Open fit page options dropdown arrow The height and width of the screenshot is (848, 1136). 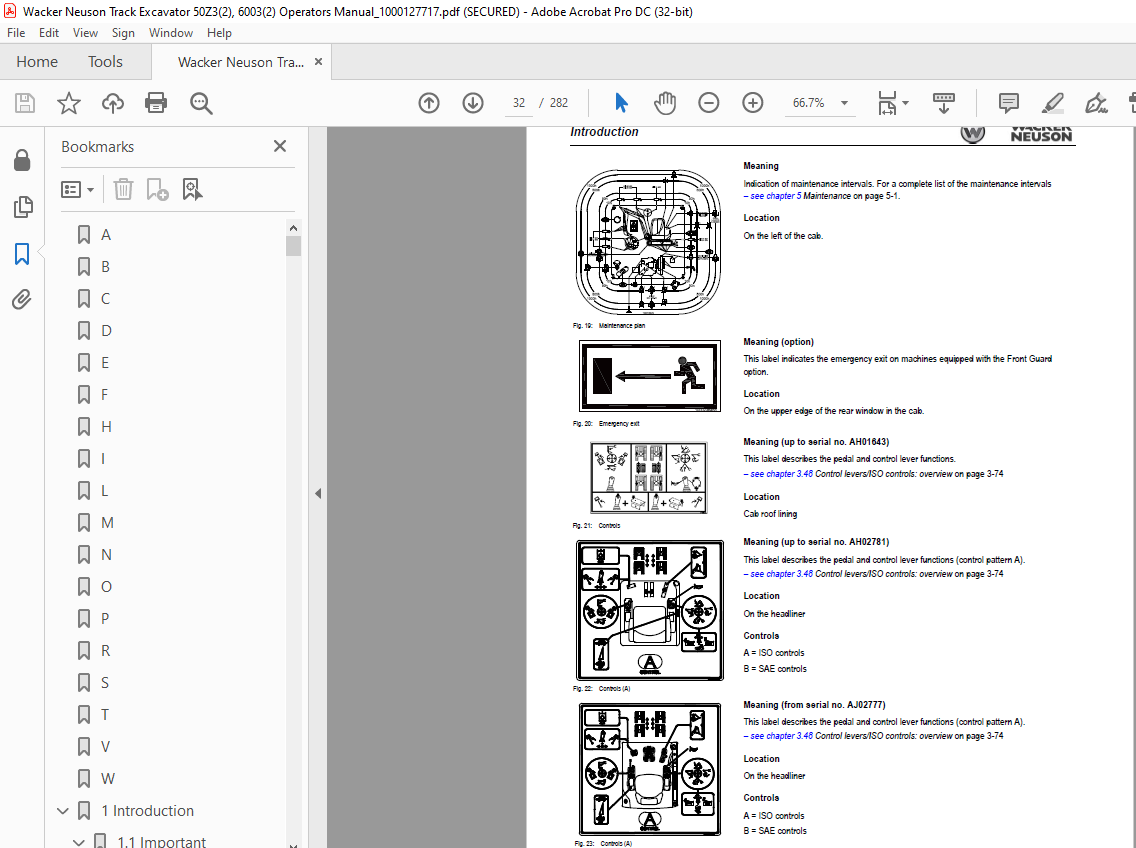point(906,103)
